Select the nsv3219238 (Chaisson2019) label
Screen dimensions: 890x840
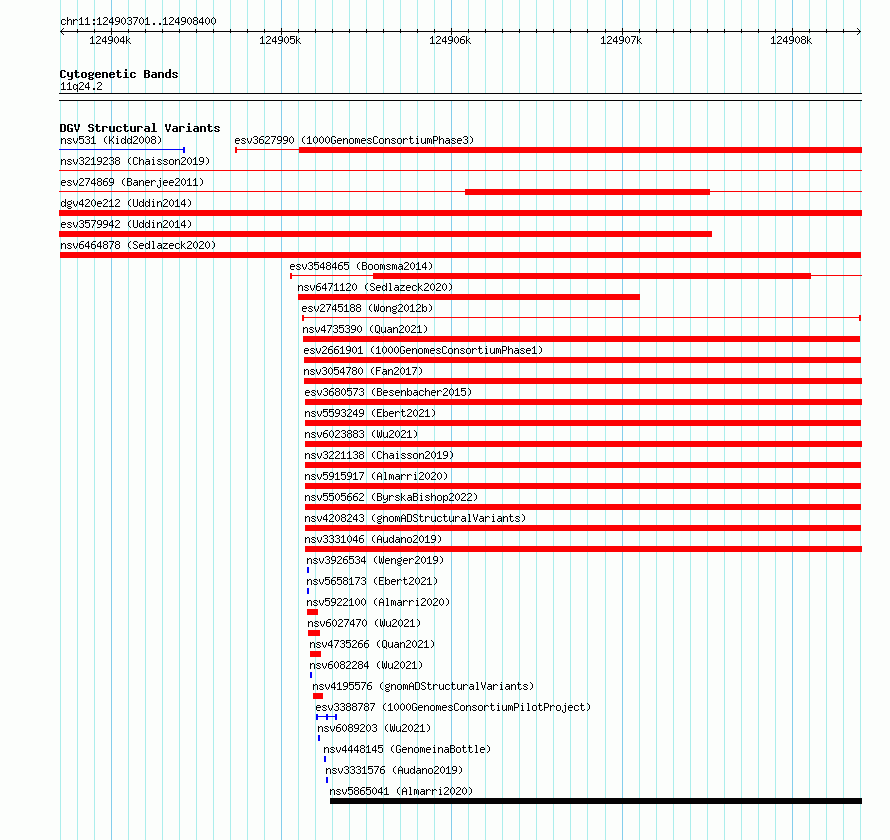[x=135, y=161]
